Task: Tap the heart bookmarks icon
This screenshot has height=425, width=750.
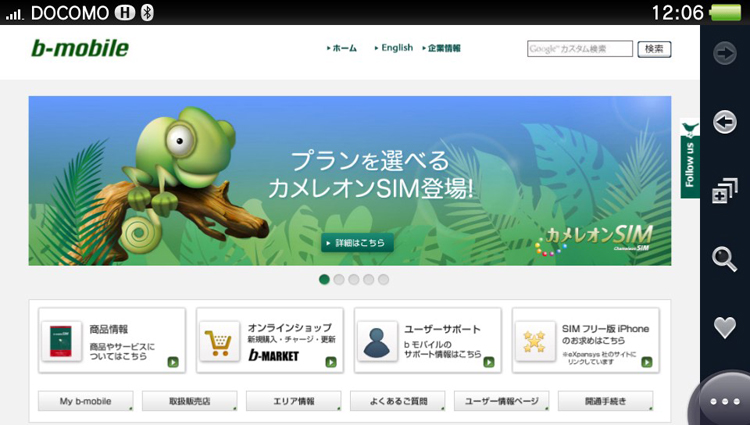Action: [x=725, y=328]
